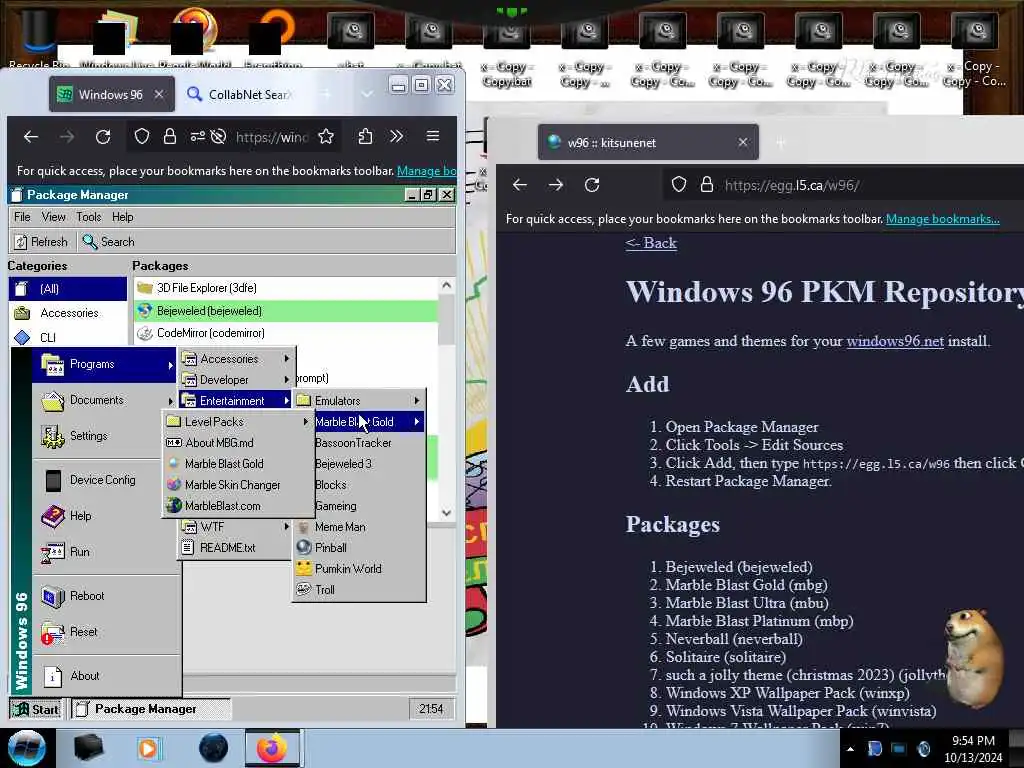
Task: Click media player icon in Windows taskbar
Action: (148, 748)
